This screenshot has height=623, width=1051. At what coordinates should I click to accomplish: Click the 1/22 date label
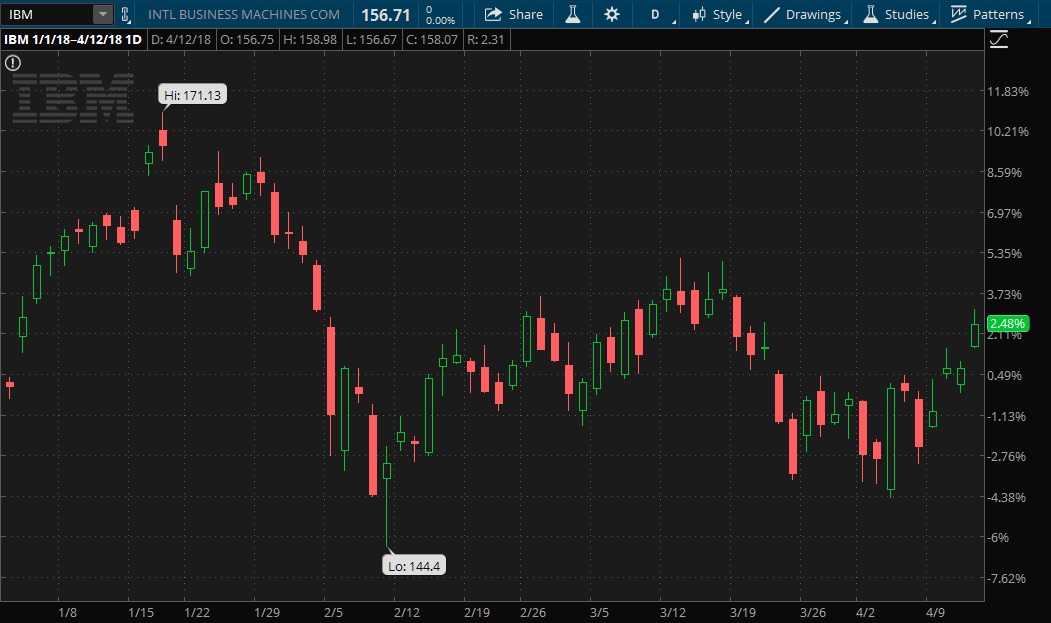click(x=197, y=612)
